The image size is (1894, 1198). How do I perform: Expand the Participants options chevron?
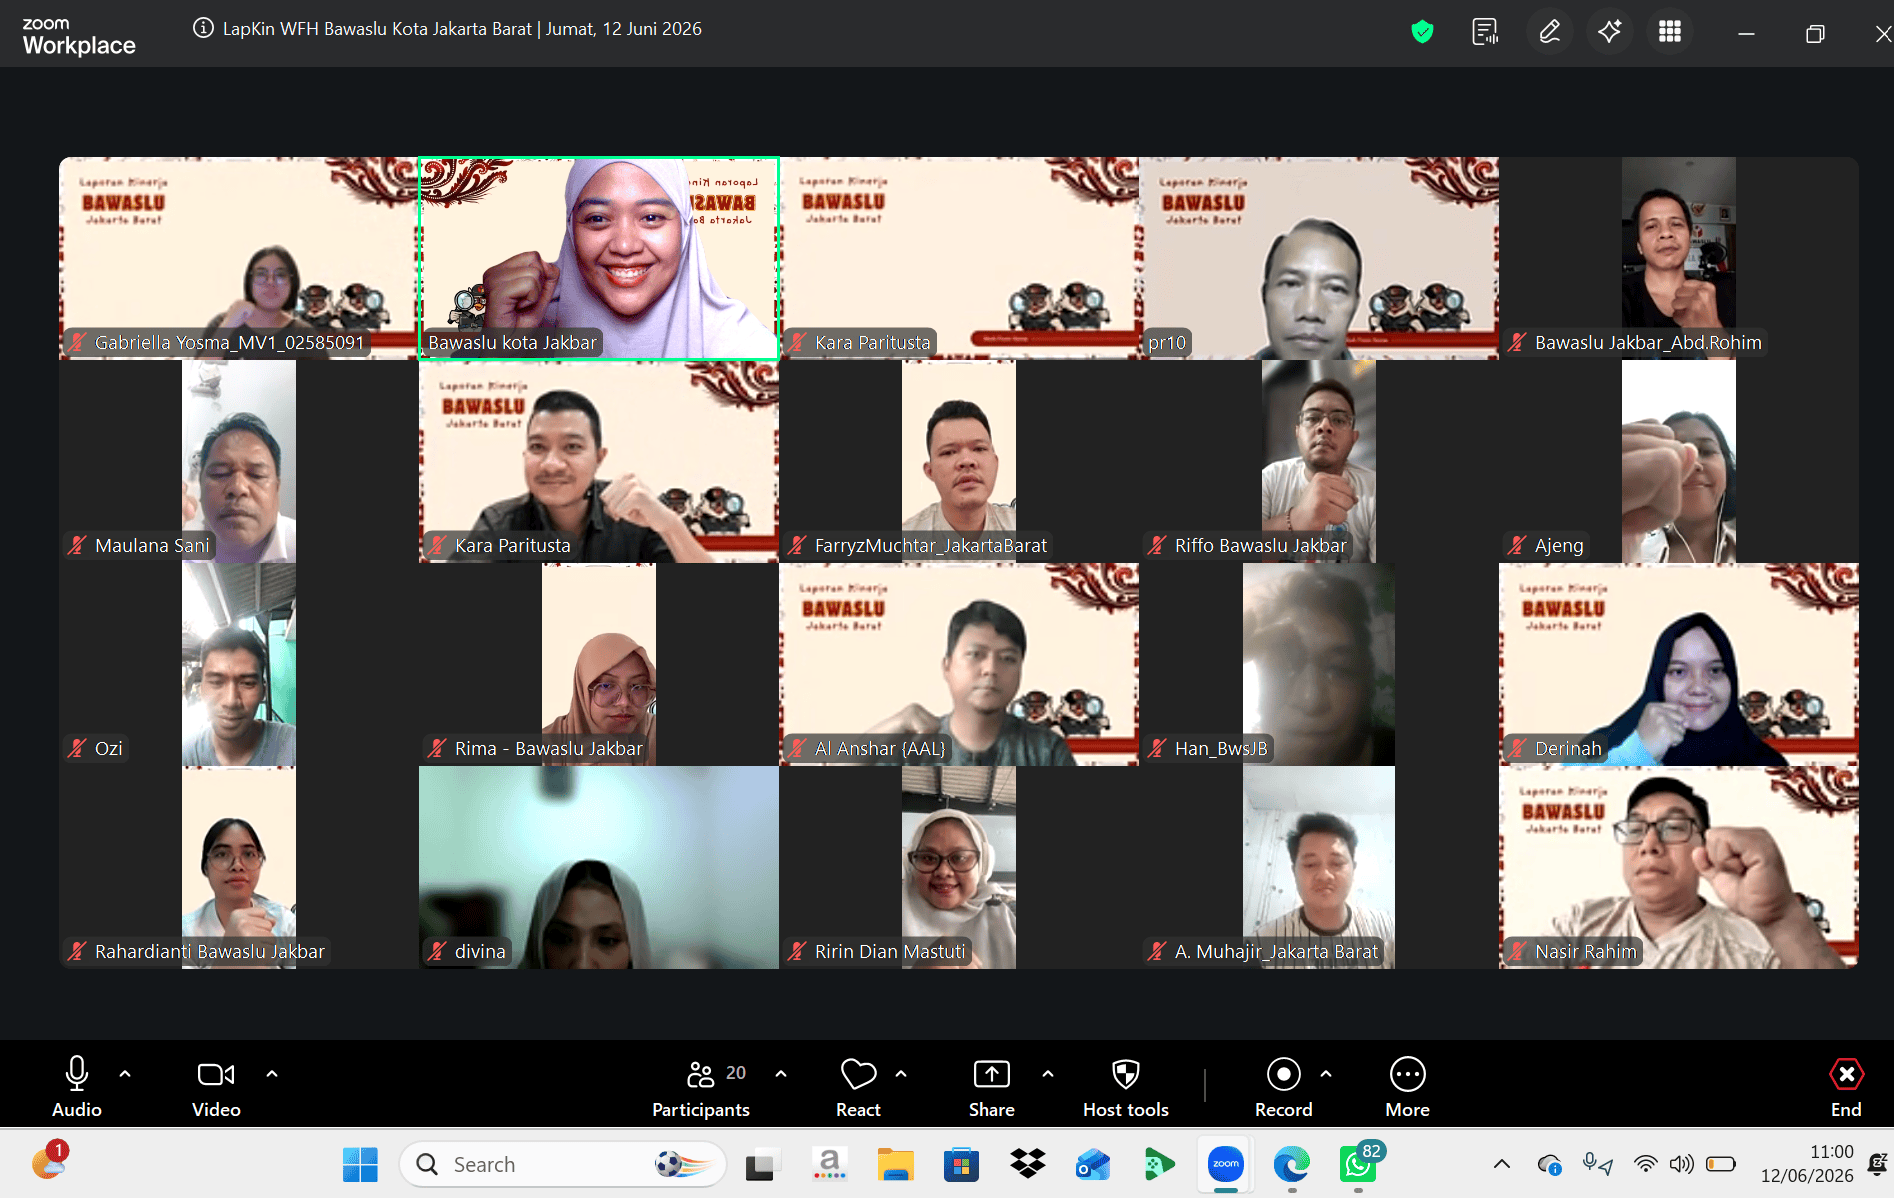781,1074
